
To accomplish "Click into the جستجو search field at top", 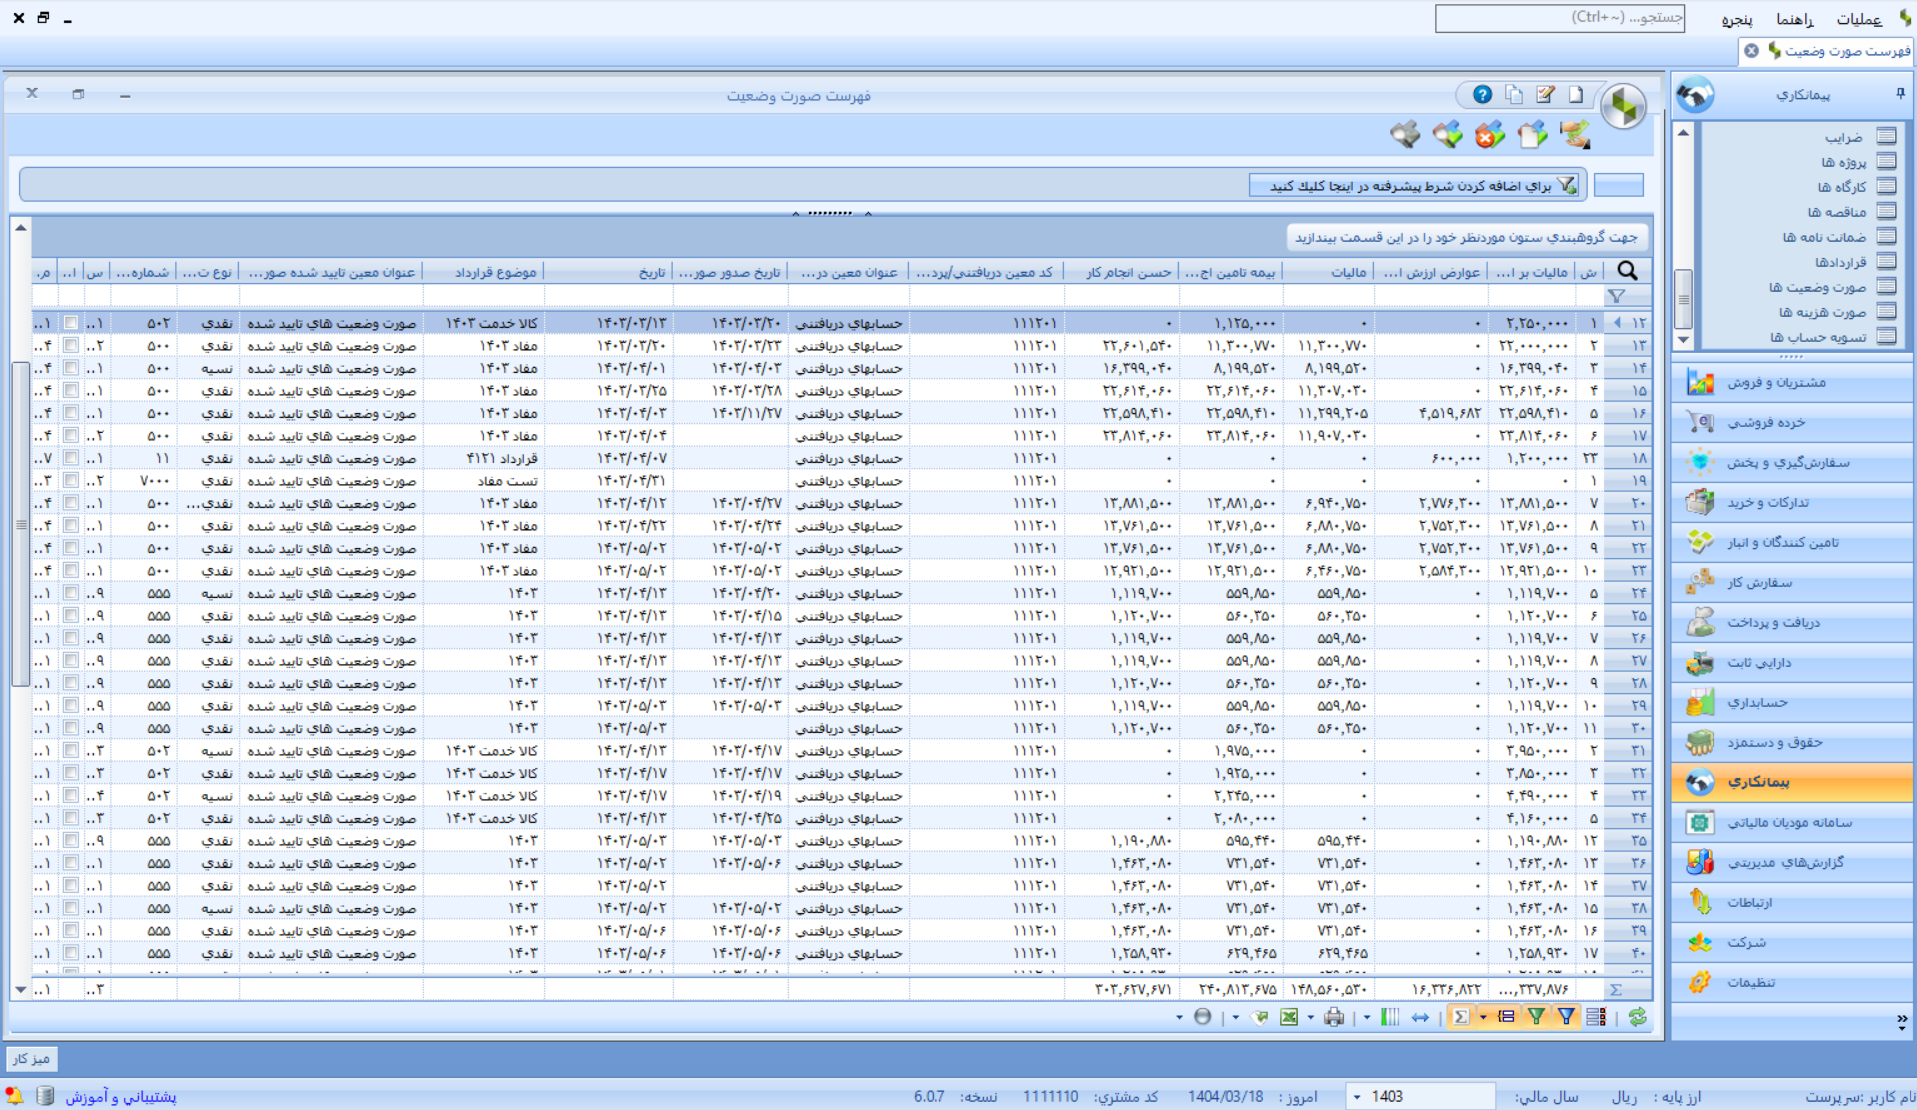I will pyautogui.click(x=1559, y=18).
